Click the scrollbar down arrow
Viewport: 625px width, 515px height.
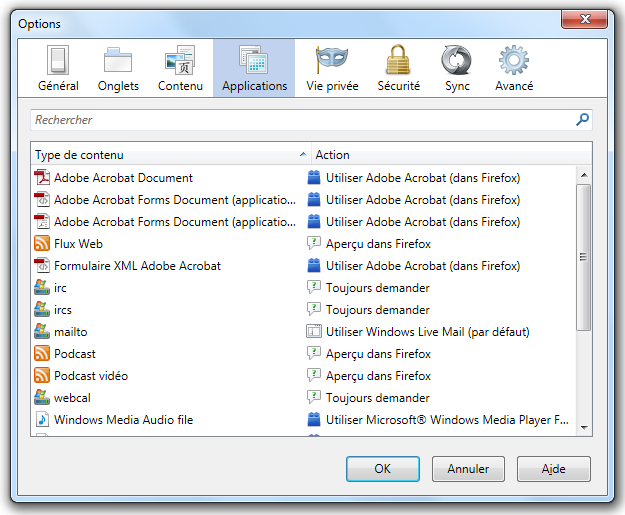click(584, 427)
